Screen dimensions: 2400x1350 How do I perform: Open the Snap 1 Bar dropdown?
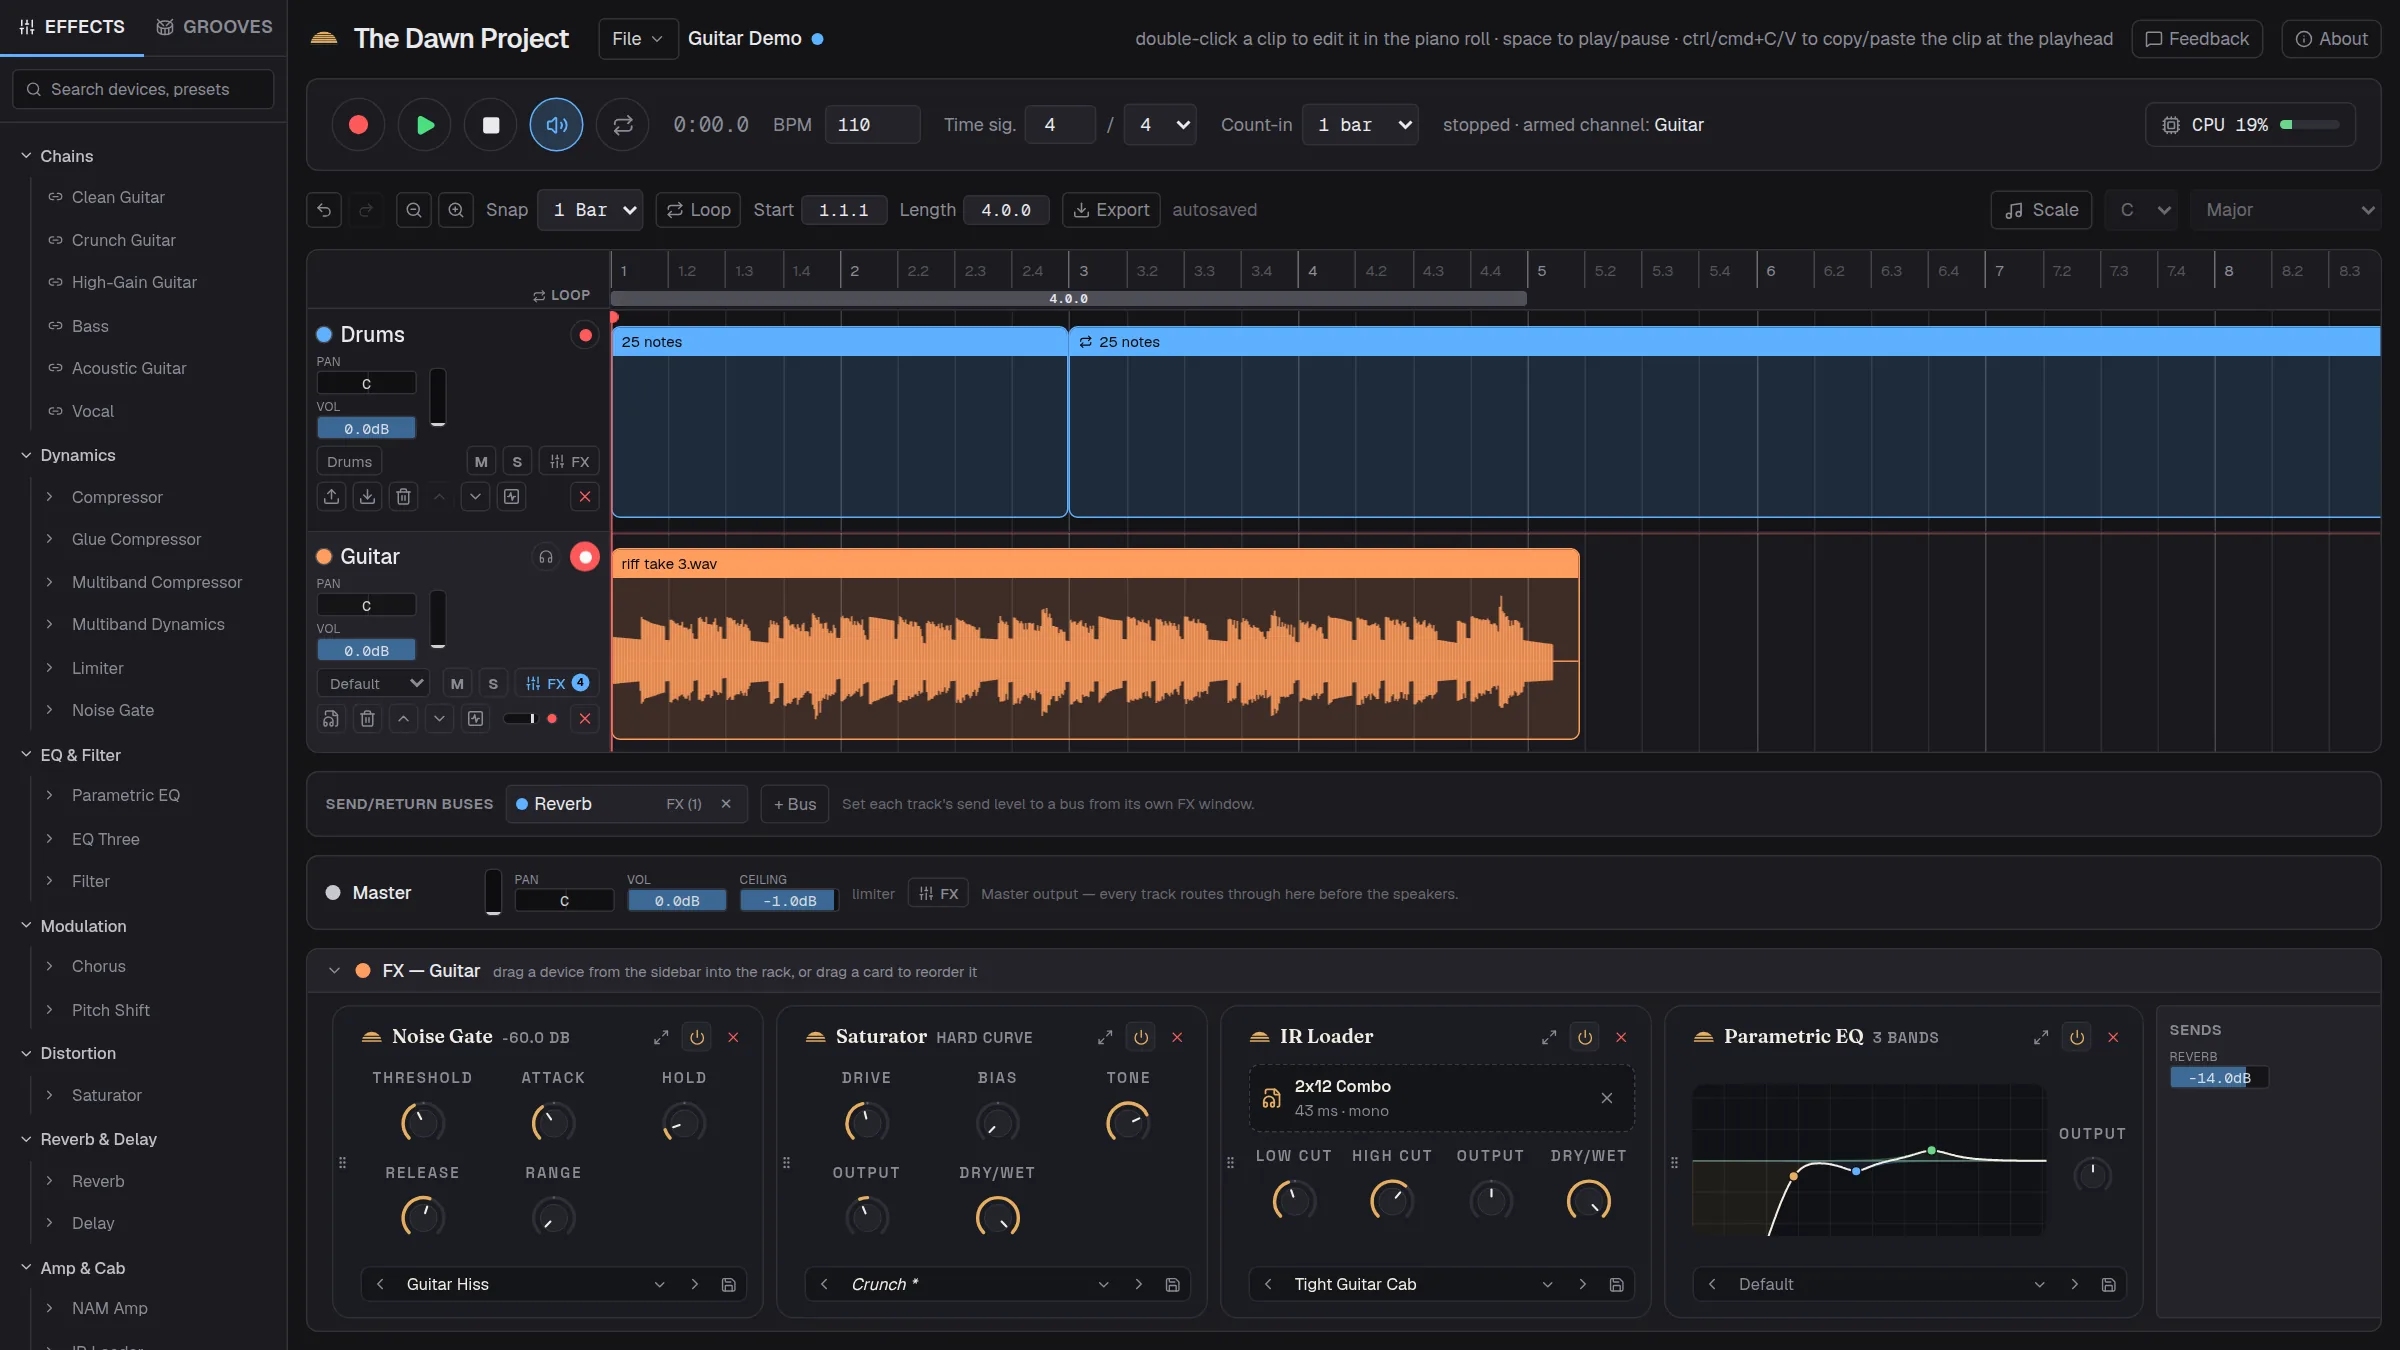coord(590,210)
